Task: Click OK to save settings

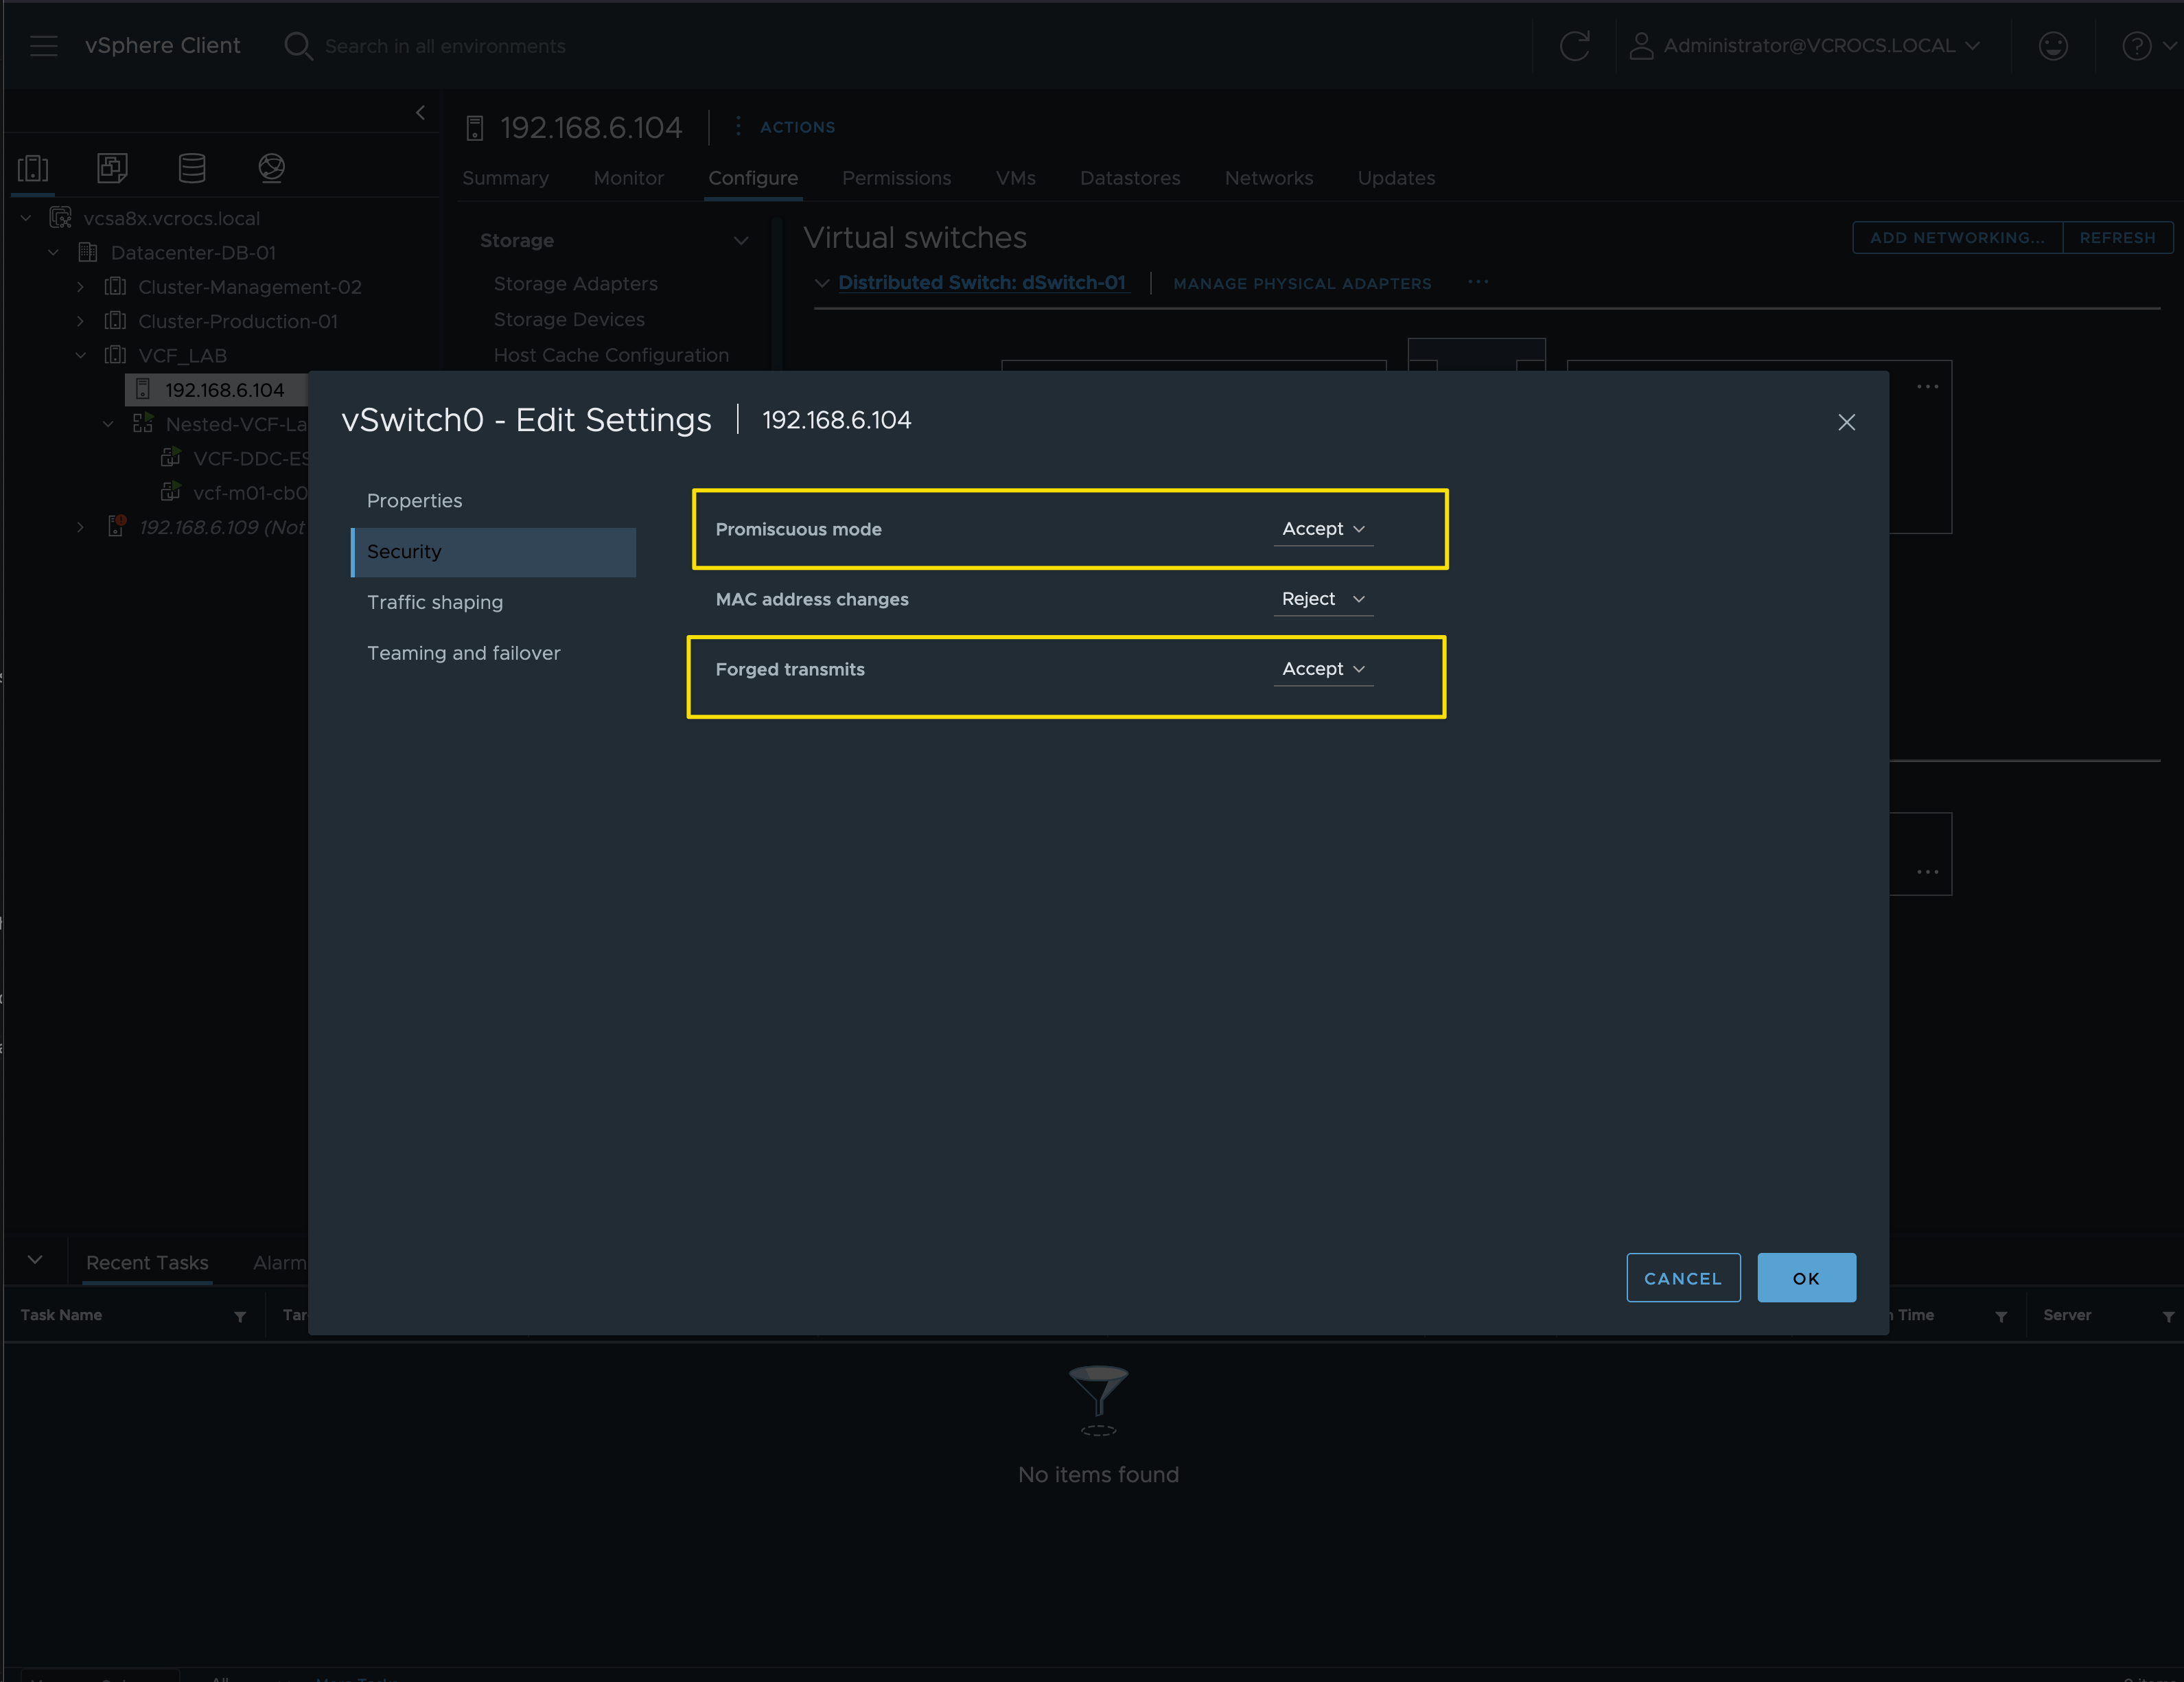Action: (1805, 1278)
